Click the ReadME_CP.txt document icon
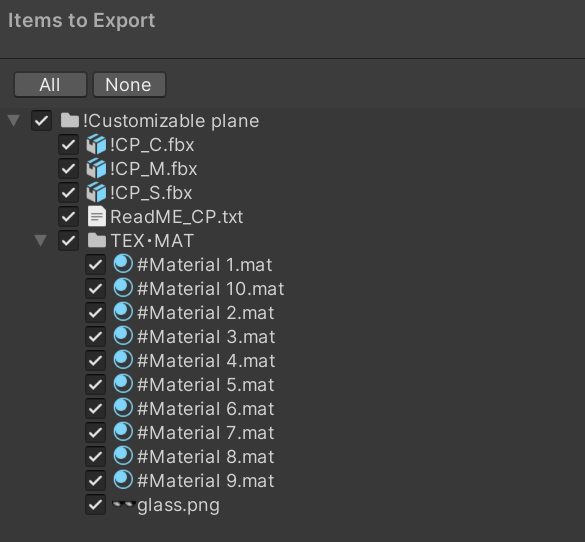This screenshot has width=585, height=542. point(97,216)
